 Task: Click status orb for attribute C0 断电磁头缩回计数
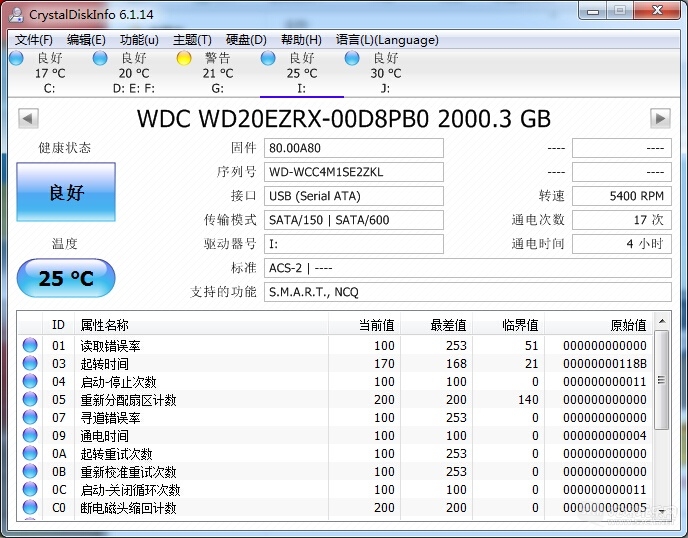coord(30,507)
